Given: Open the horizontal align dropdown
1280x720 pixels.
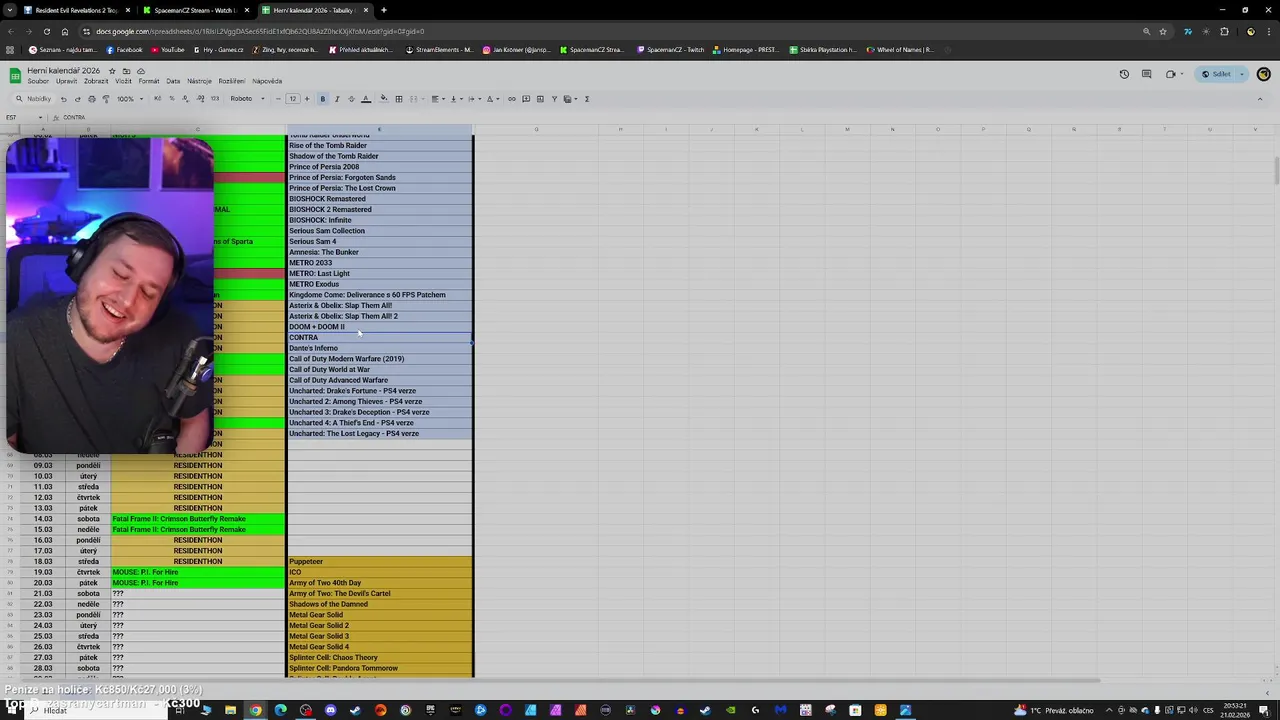Looking at the screenshot, I should point(437,99).
